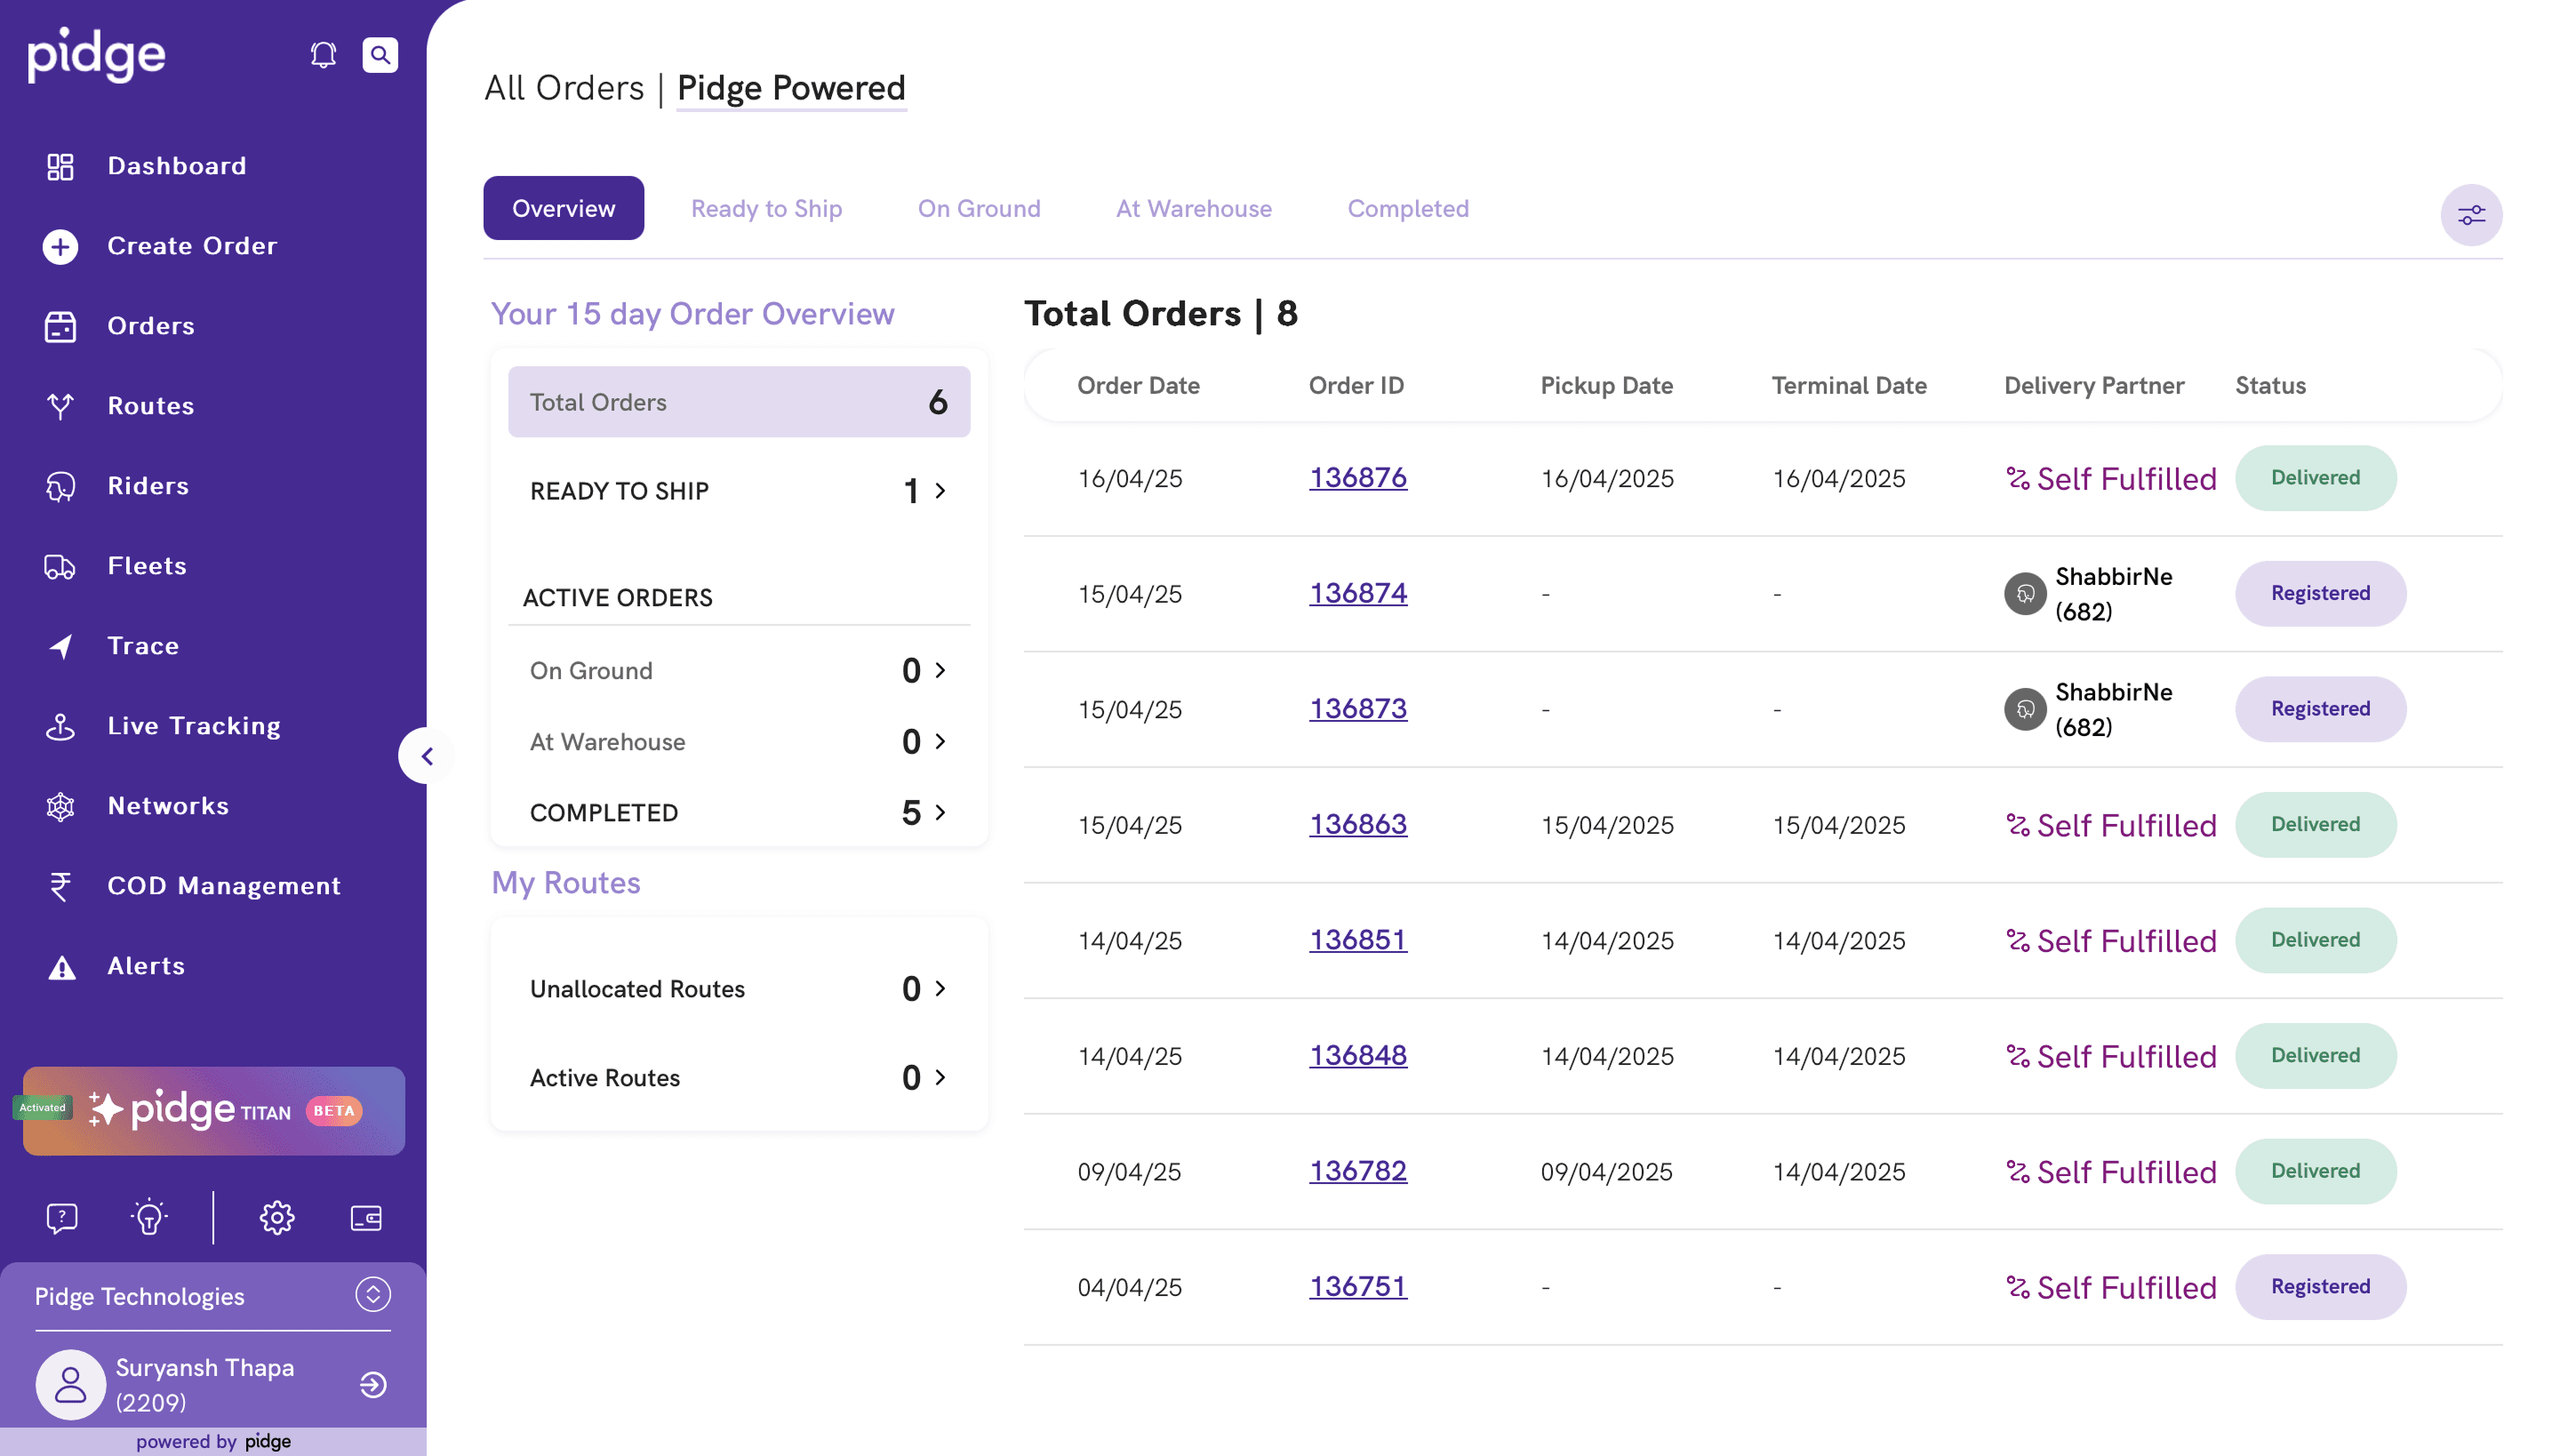Expand the Unallocated Routes chevron
The height and width of the screenshot is (1456, 2560).
pyautogui.click(x=940, y=988)
